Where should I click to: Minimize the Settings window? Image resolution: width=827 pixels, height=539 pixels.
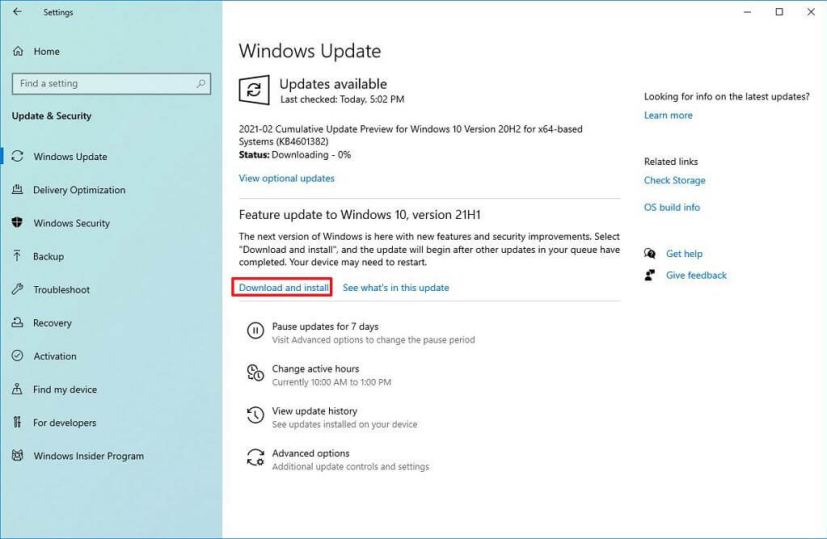[x=747, y=12]
